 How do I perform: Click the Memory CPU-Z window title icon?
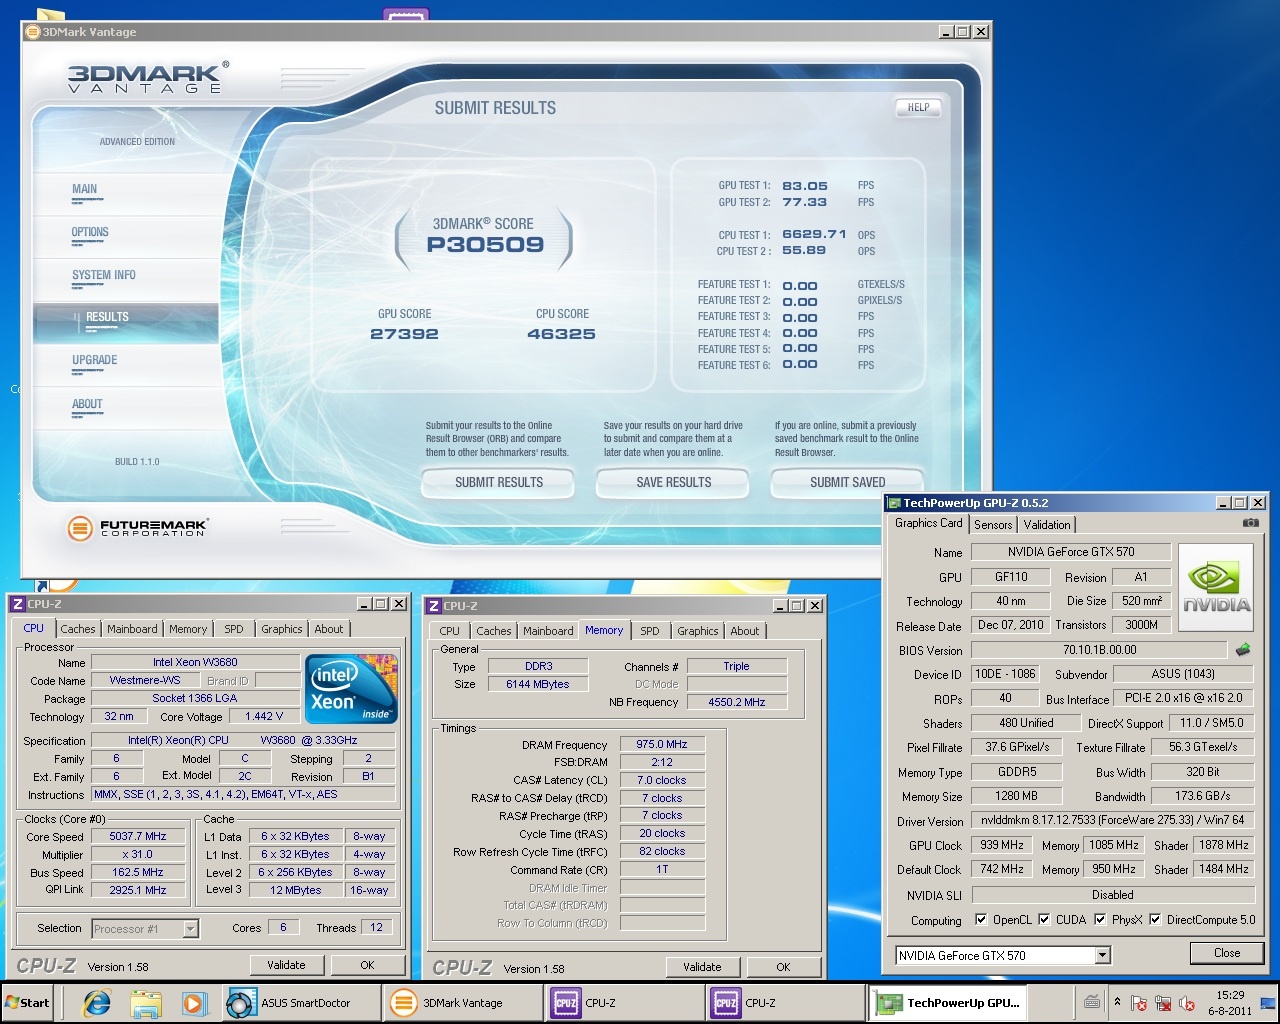click(x=434, y=606)
